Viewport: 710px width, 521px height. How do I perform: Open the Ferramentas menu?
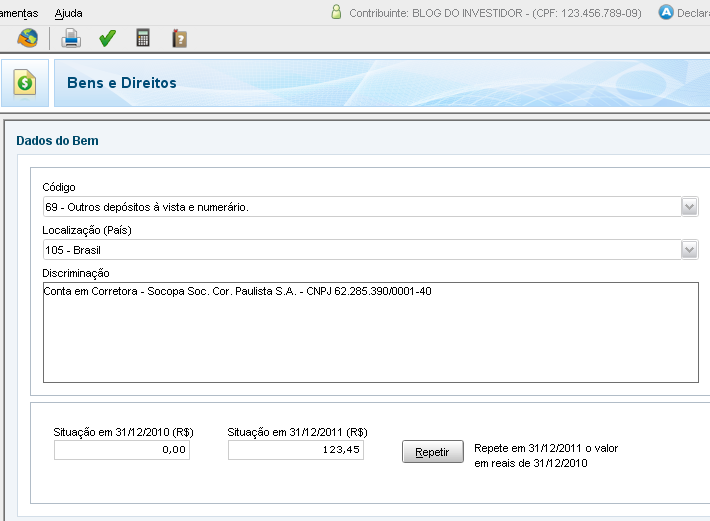coord(19,13)
